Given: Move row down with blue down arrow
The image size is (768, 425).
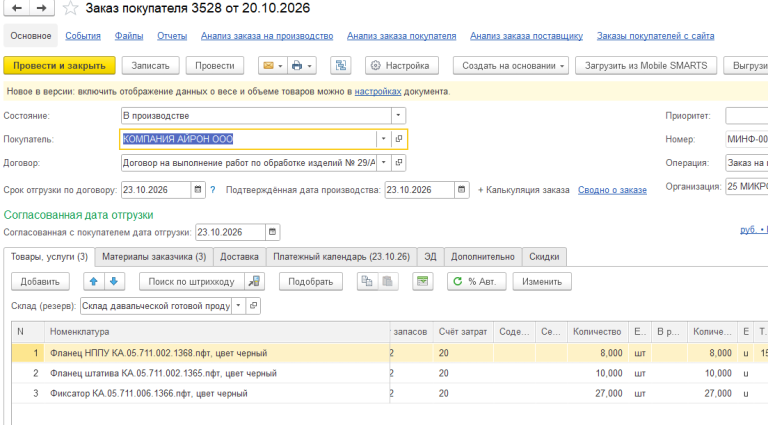Looking at the screenshot, I should click(114, 282).
